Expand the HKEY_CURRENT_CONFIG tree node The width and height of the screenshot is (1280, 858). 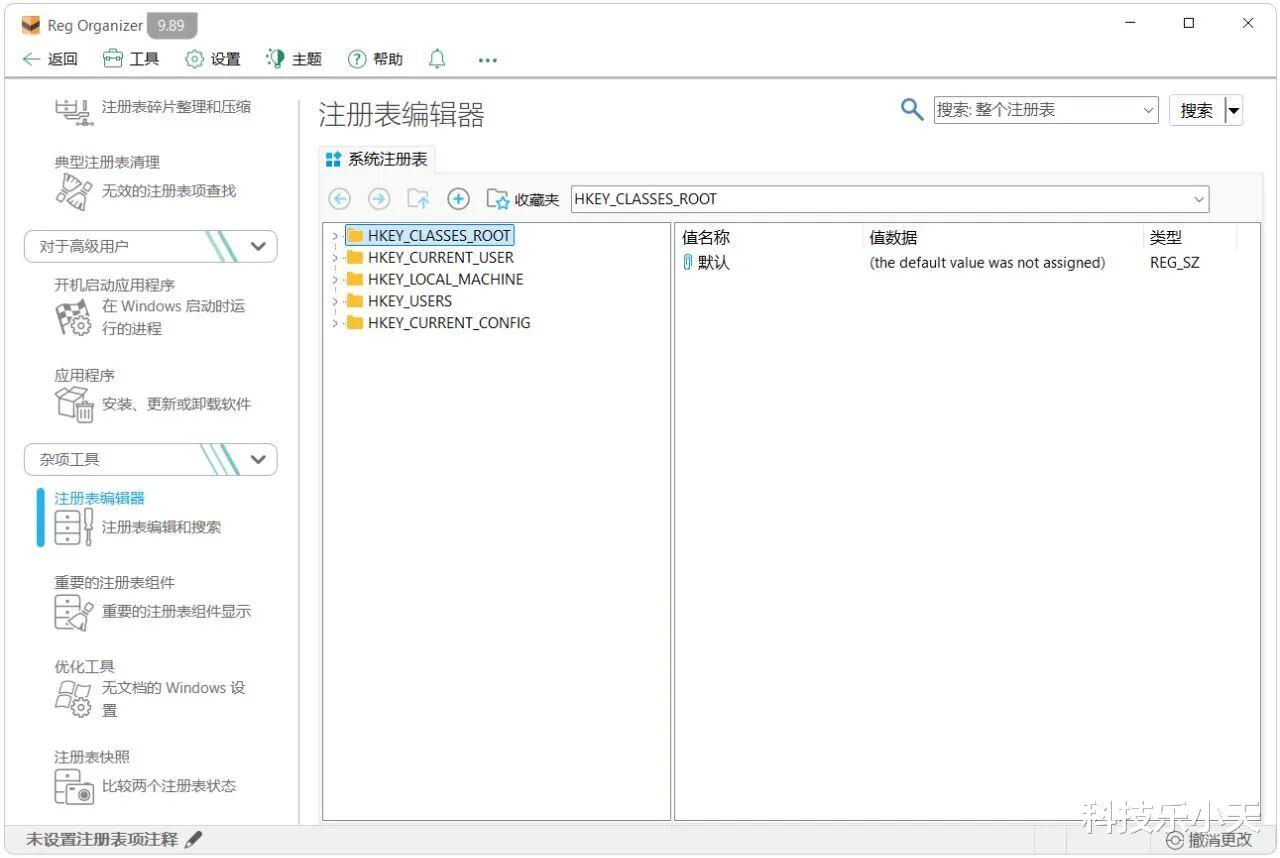pos(334,323)
